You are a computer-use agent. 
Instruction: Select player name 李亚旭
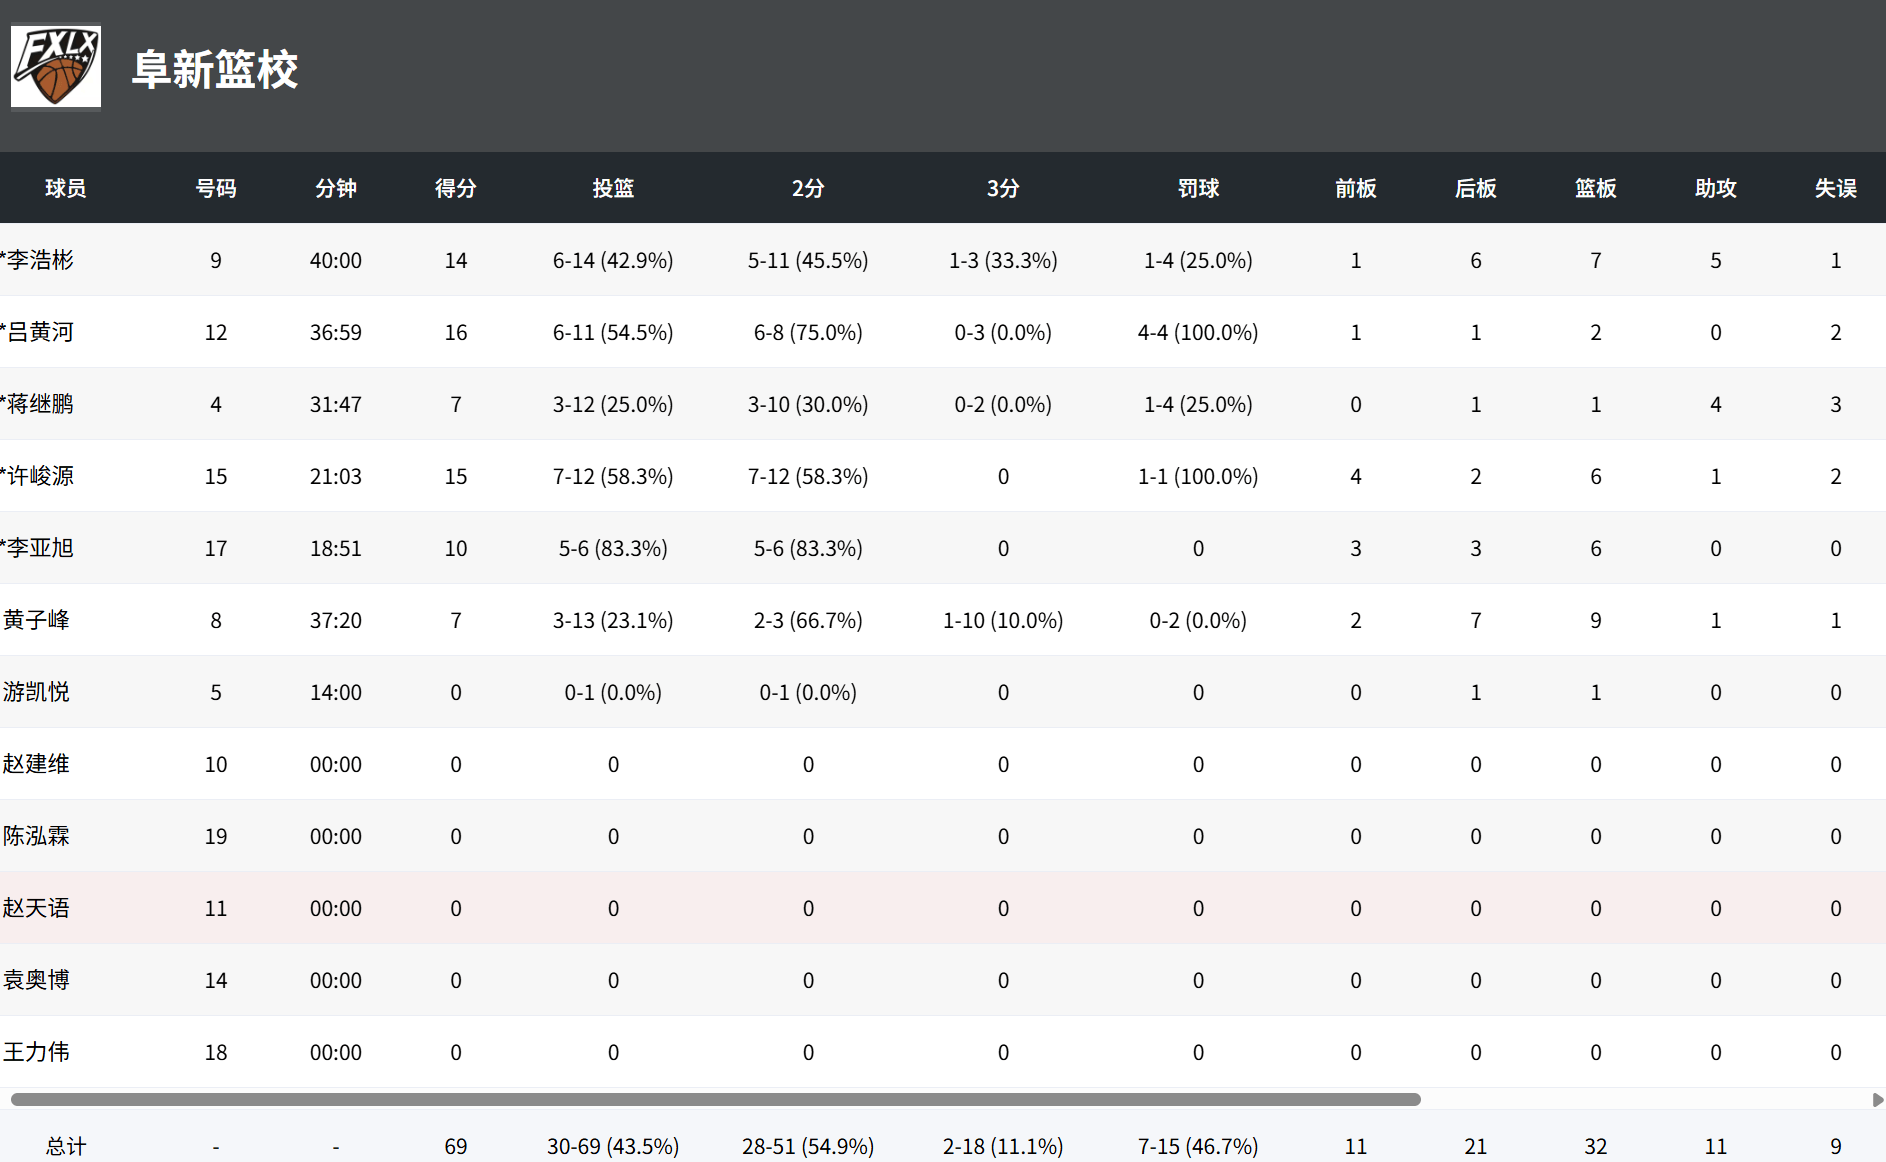tap(41, 548)
